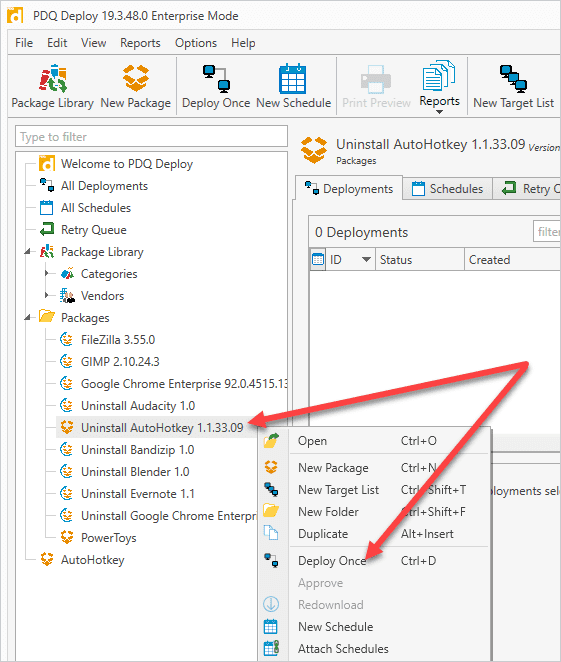Collapse the Packages folder node

click(28, 317)
